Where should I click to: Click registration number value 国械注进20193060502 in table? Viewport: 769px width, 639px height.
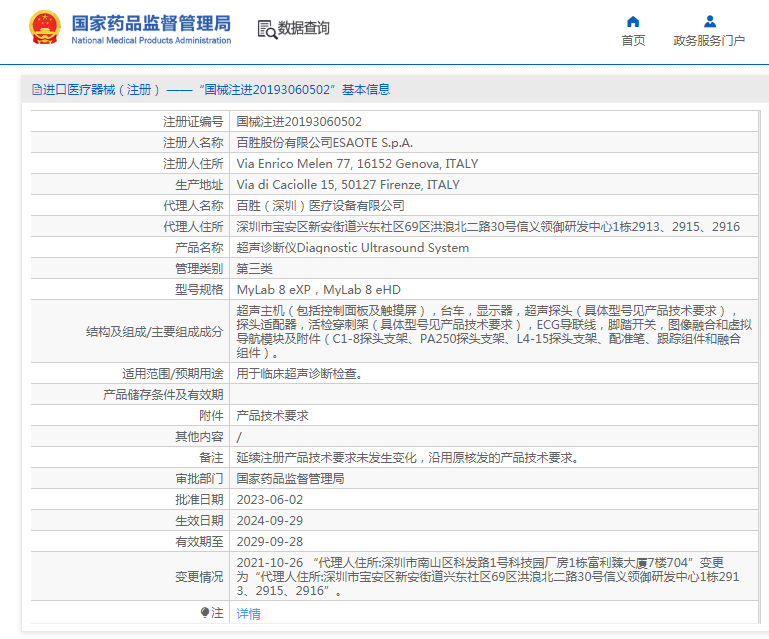tap(299, 121)
